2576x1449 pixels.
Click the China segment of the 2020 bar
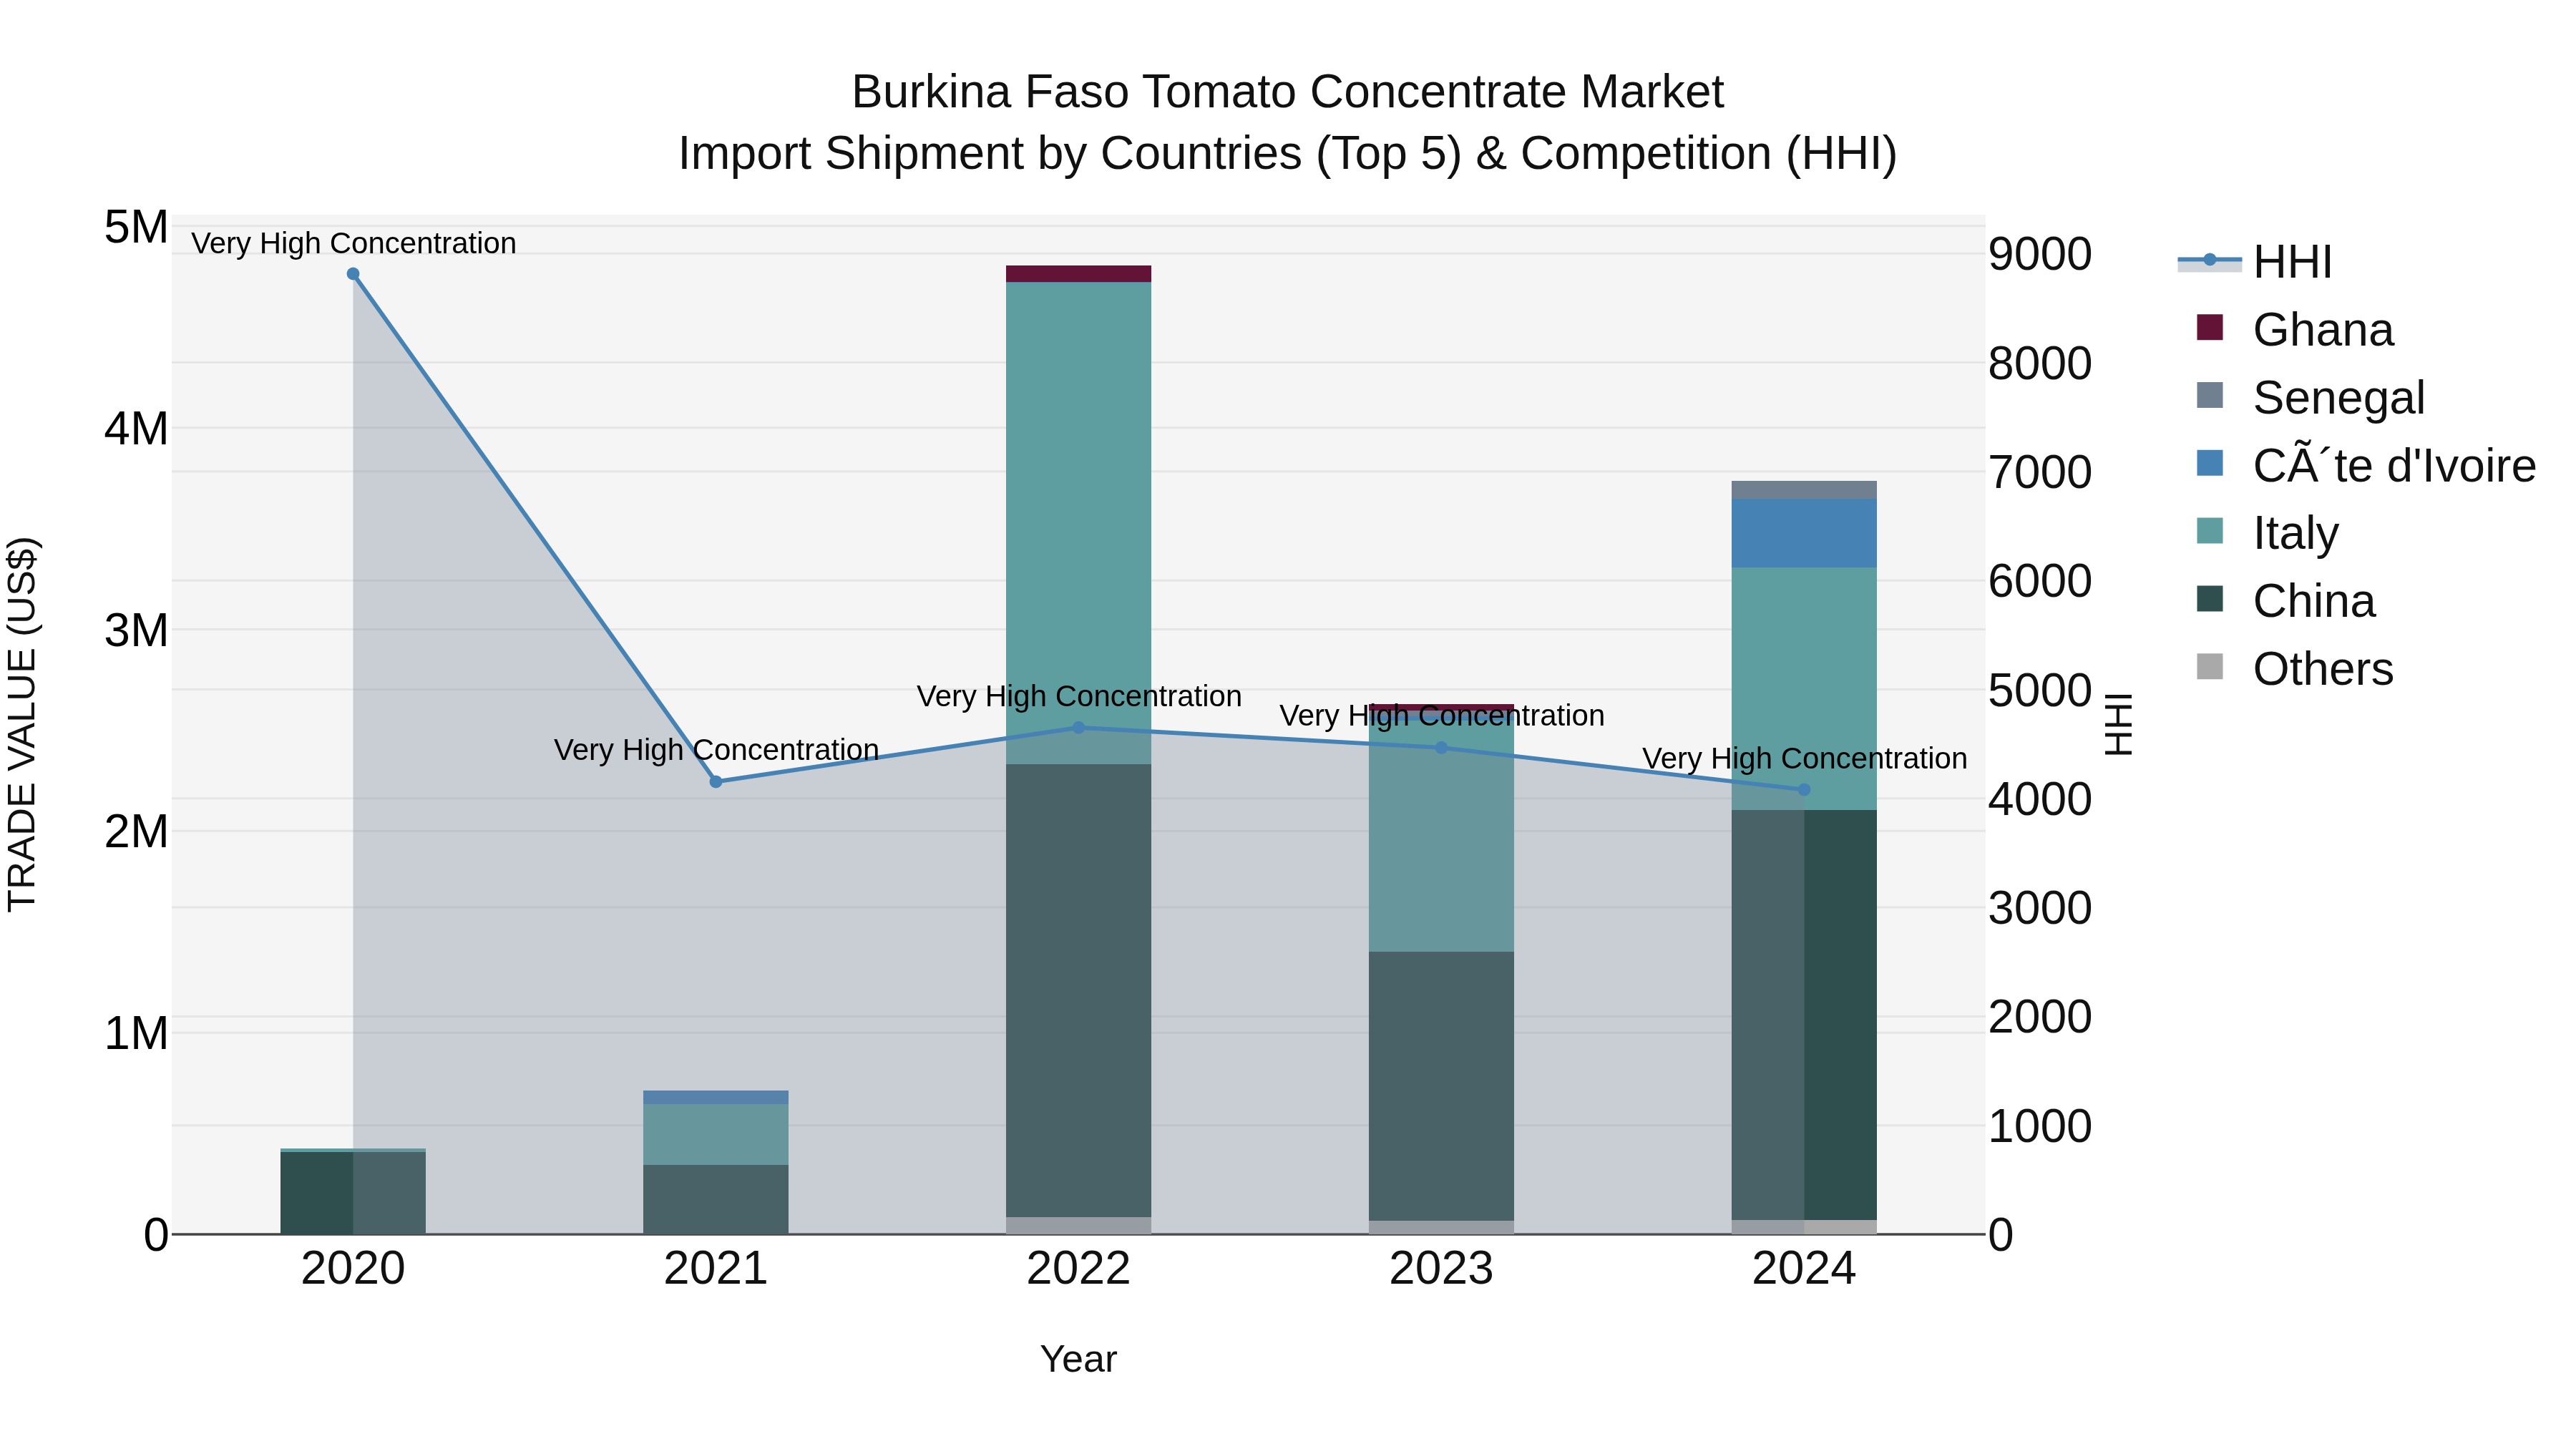pos(353,1193)
